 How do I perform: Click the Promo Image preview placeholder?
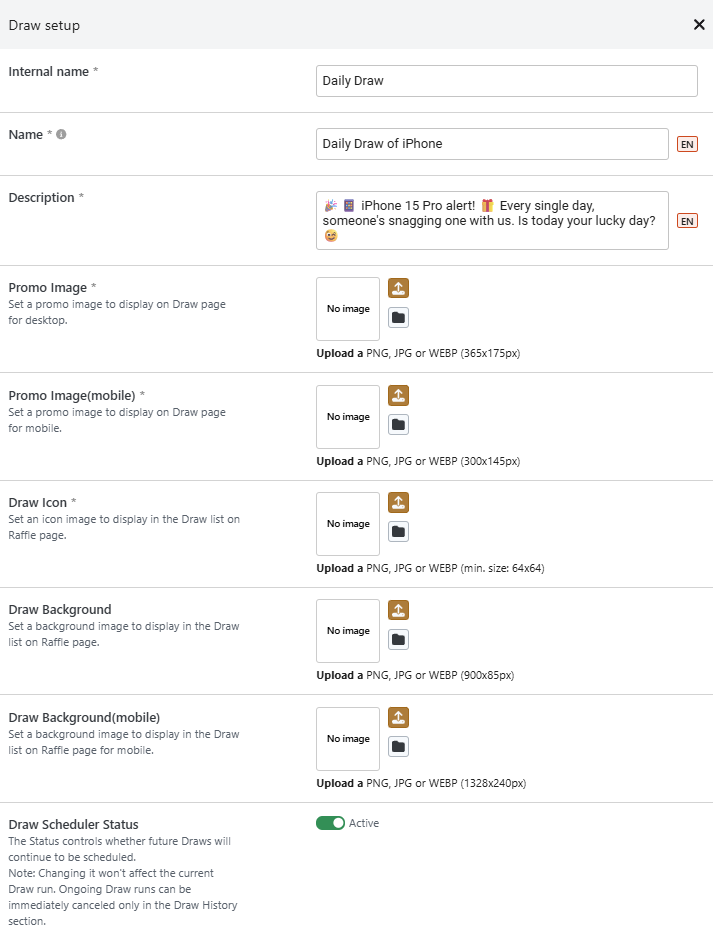(x=348, y=309)
